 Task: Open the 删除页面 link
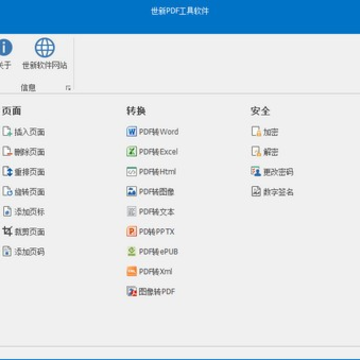29,152
